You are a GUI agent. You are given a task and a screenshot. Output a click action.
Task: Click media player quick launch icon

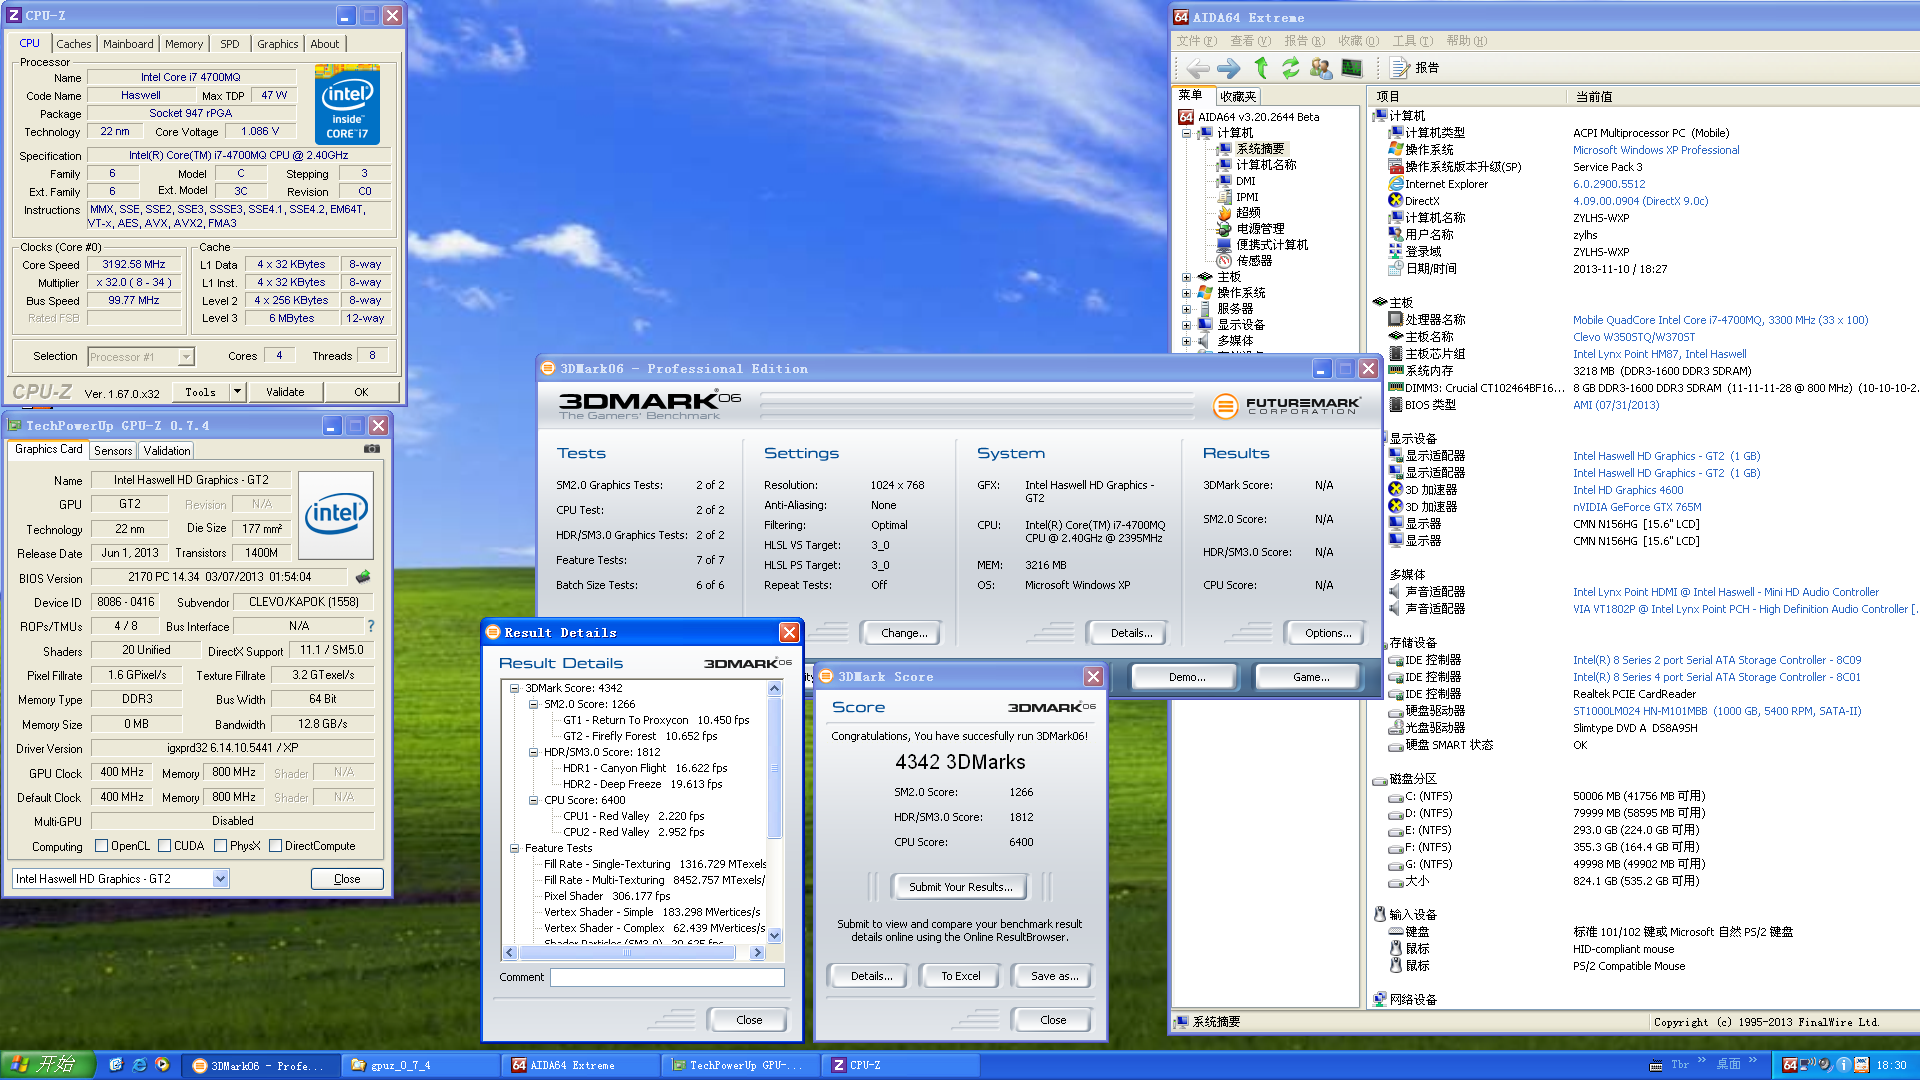[x=162, y=1065]
